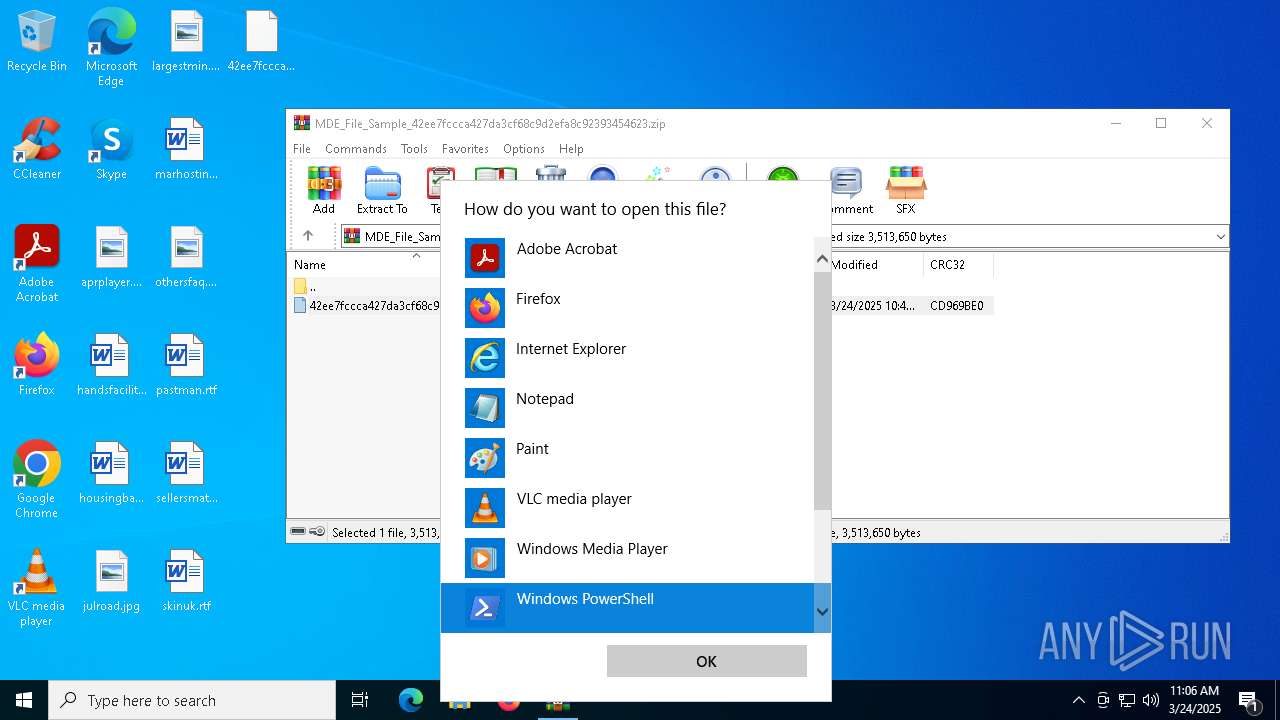Open Edge from the taskbar
The height and width of the screenshot is (720, 1280).
pyautogui.click(x=411, y=700)
